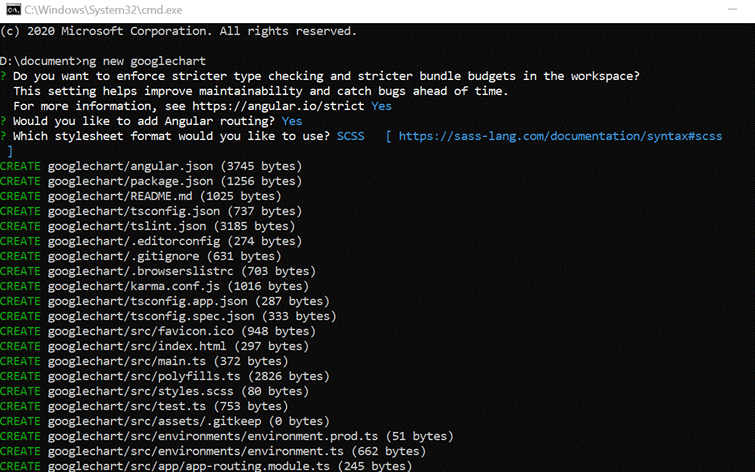Click the googlechart/src/assets/.gitkeep line
The height and width of the screenshot is (472, 755).
coord(165,421)
